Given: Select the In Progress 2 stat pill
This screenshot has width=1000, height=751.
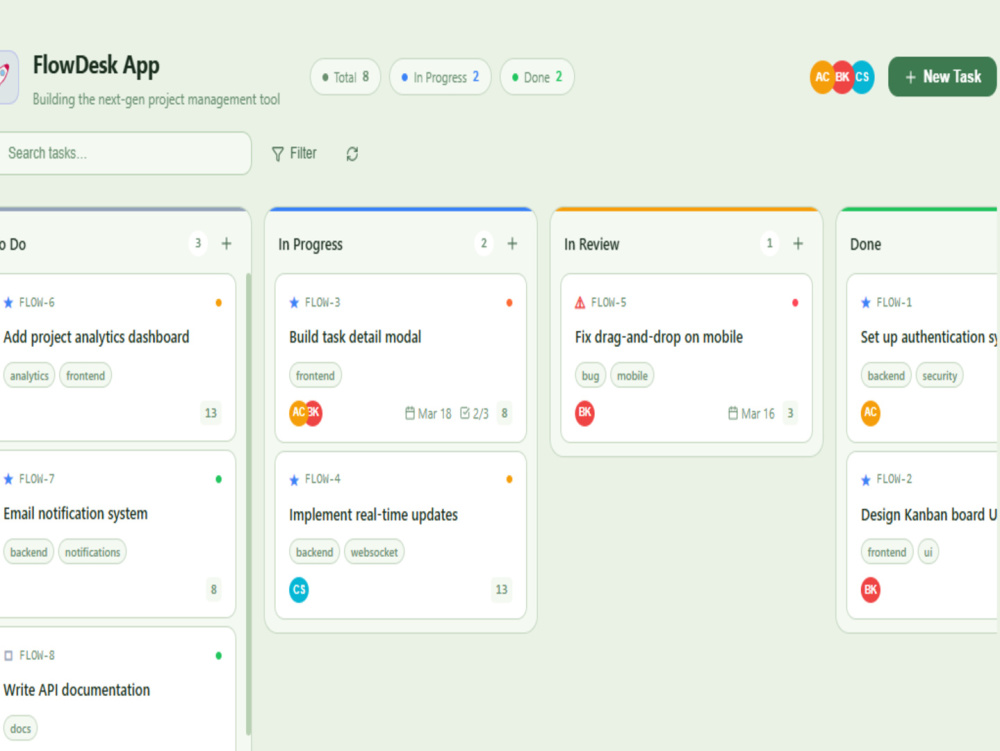Looking at the screenshot, I should point(440,77).
